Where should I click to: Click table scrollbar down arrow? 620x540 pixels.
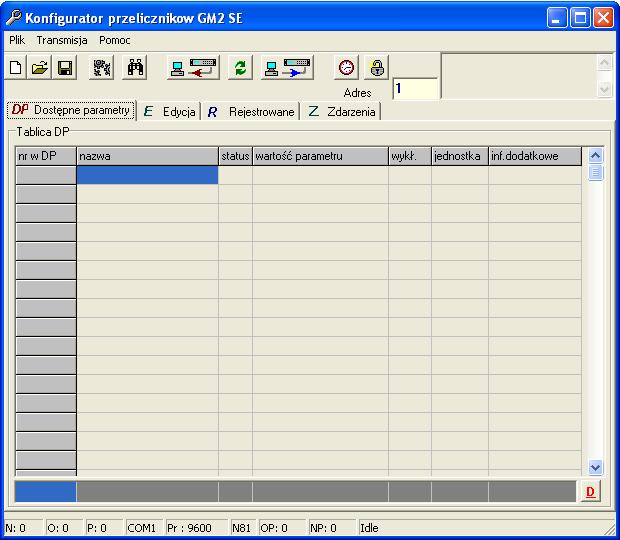[x=595, y=468]
